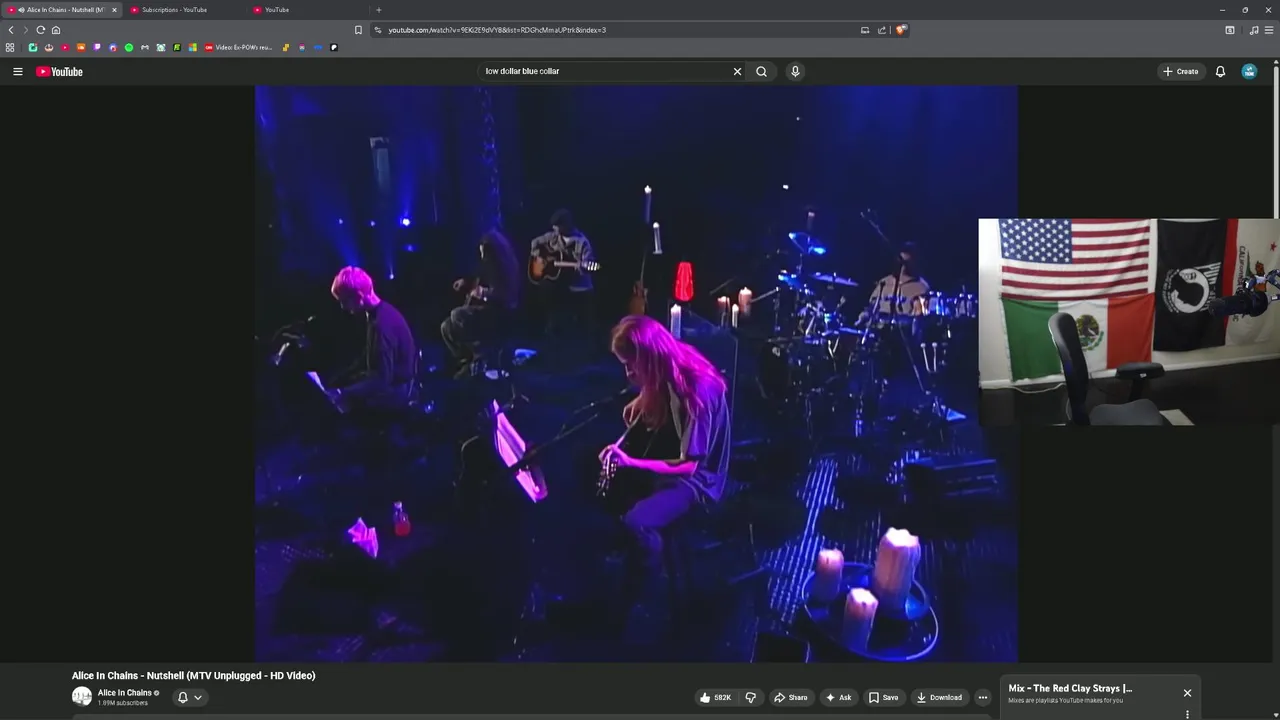Toggle the subscription notification bell dropdown

189,697
